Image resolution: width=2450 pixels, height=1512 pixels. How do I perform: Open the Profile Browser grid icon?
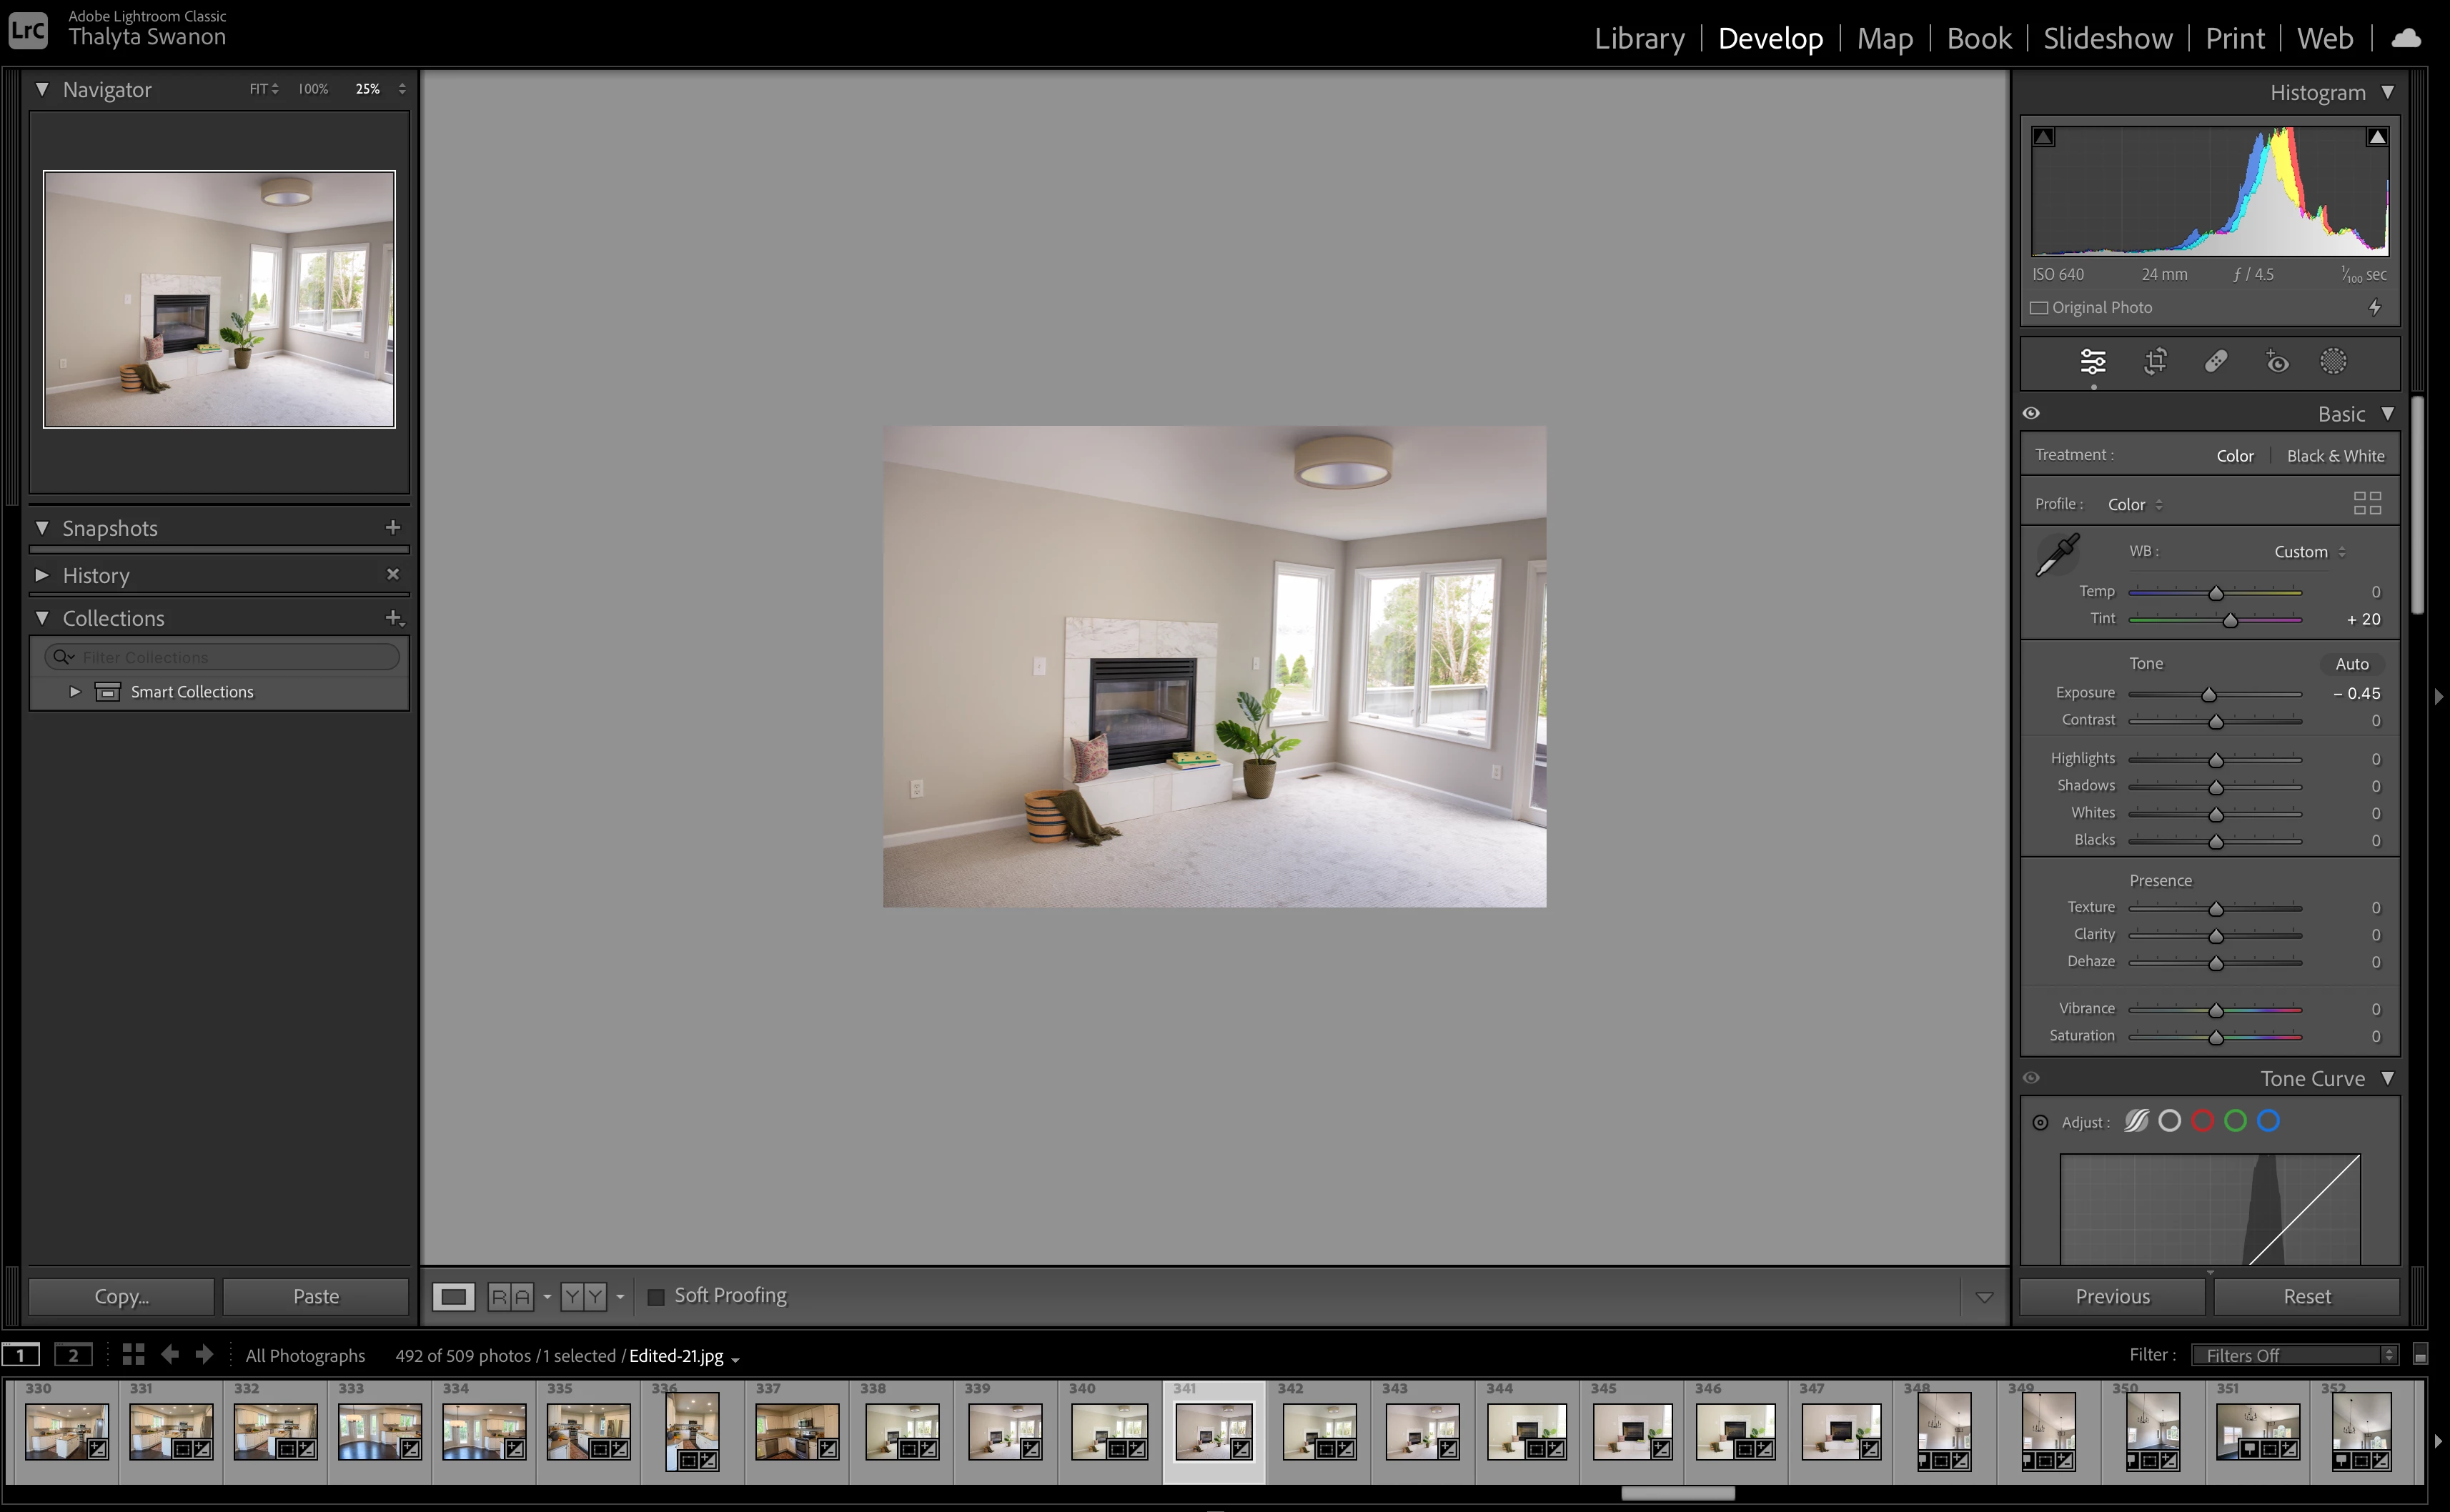(2366, 503)
